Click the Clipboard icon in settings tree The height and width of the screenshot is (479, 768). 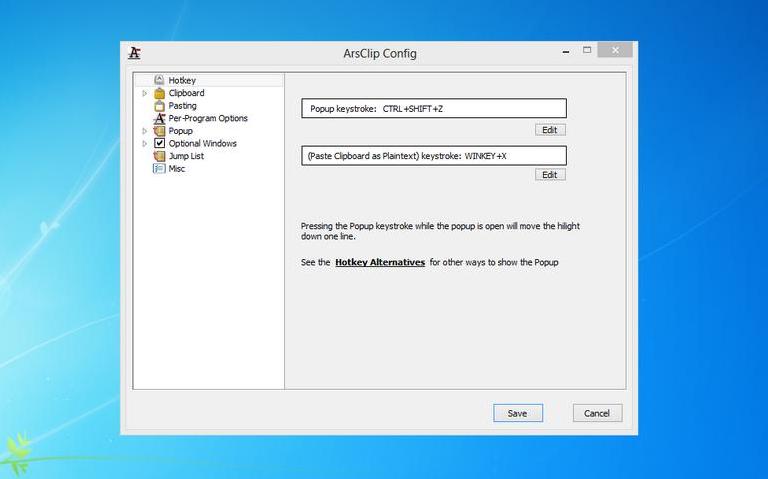point(159,93)
